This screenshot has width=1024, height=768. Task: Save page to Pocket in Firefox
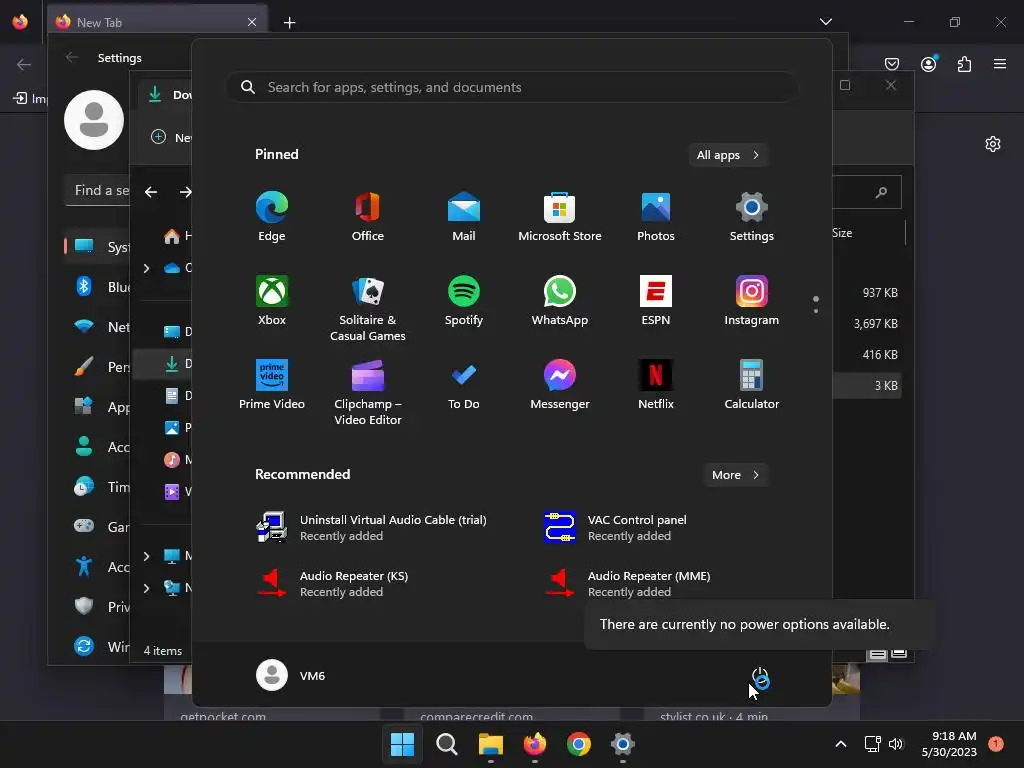coord(892,64)
